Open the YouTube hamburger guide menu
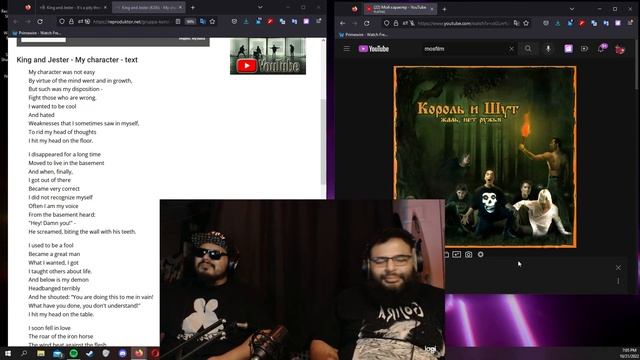Screen dimensions: 640x360 coord(347,49)
